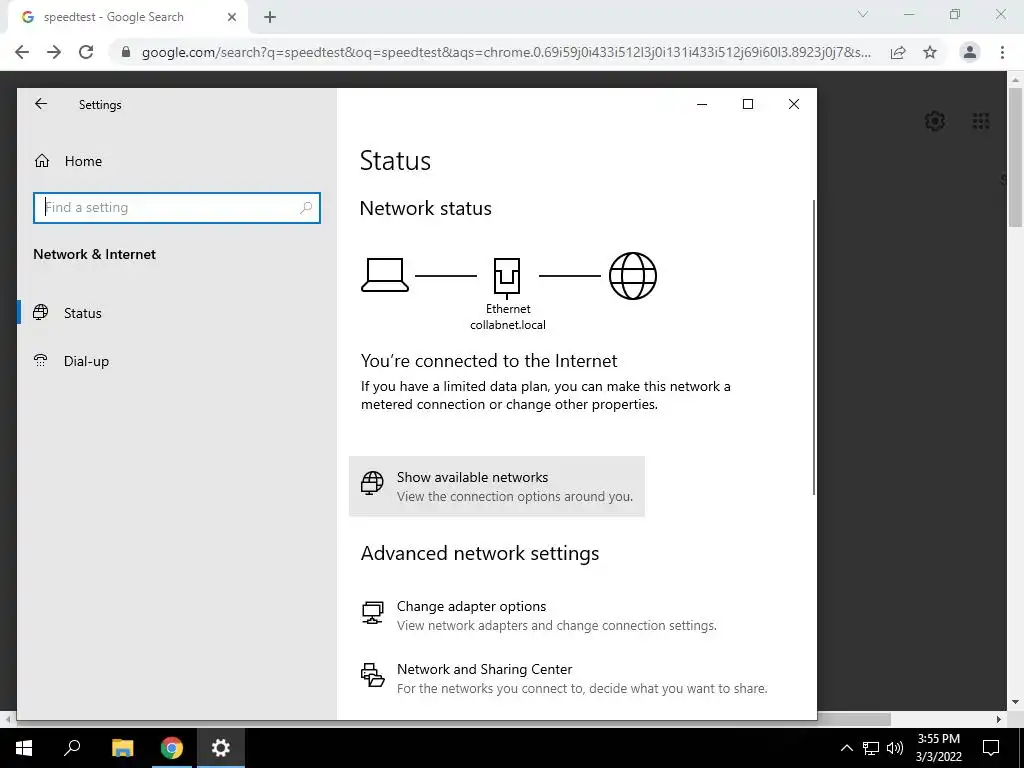Click the Chrome address bar URL

tap(506, 52)
